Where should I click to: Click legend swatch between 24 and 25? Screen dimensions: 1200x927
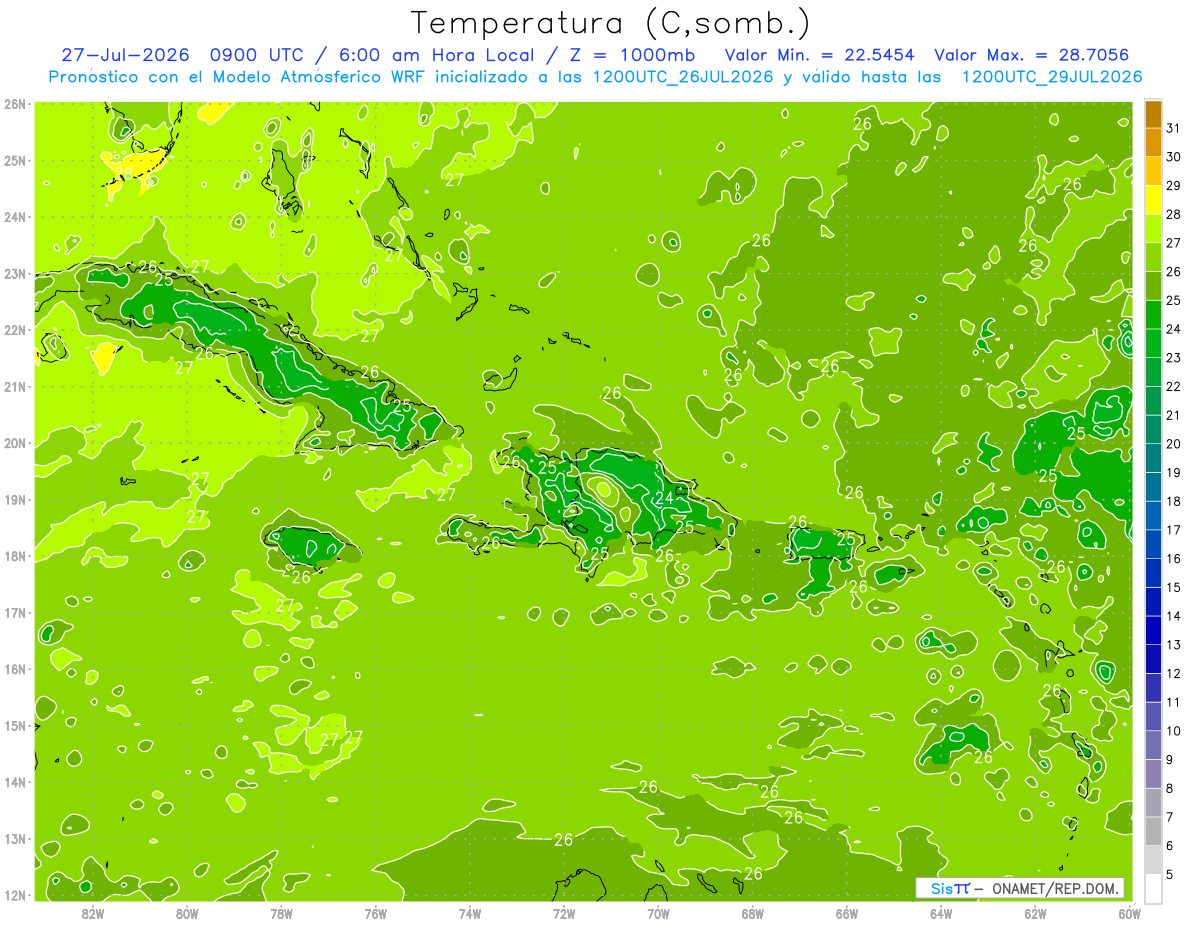tap(1153, 315)
